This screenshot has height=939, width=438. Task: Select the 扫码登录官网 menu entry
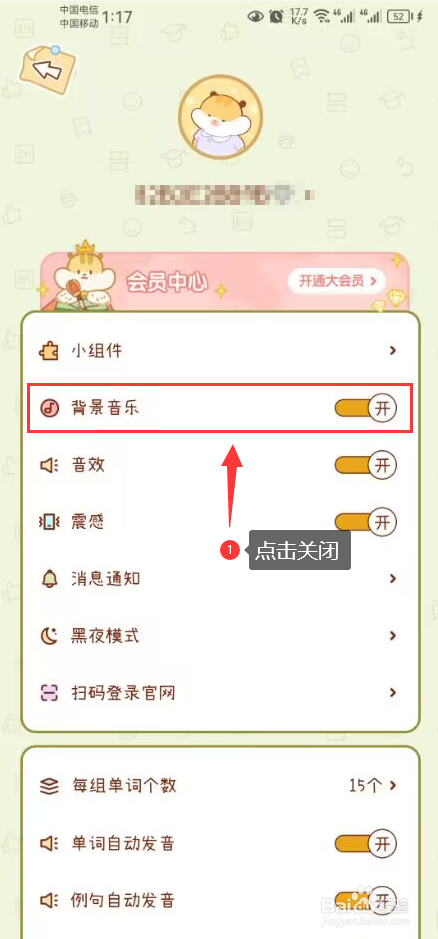click(220, 693)
